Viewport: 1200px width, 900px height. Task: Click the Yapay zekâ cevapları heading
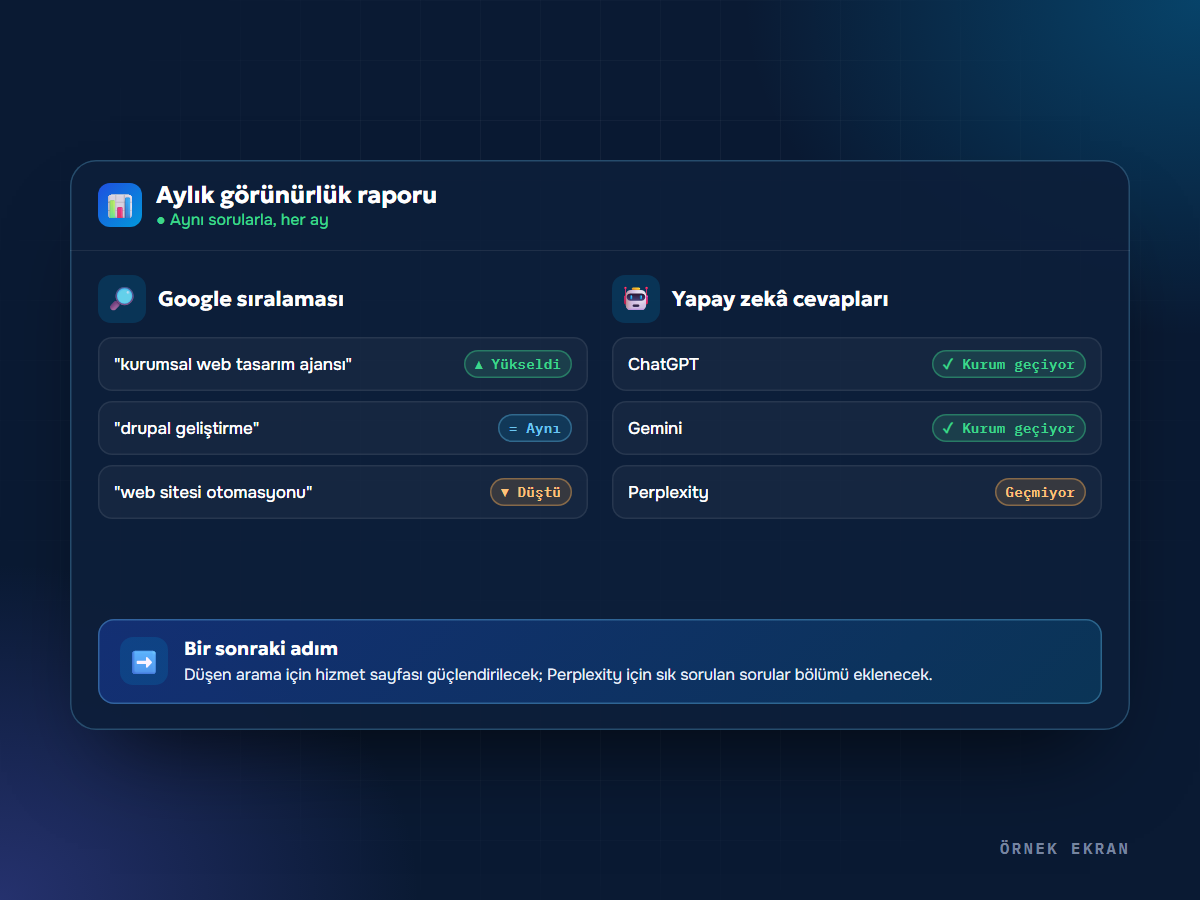(780, 299)
